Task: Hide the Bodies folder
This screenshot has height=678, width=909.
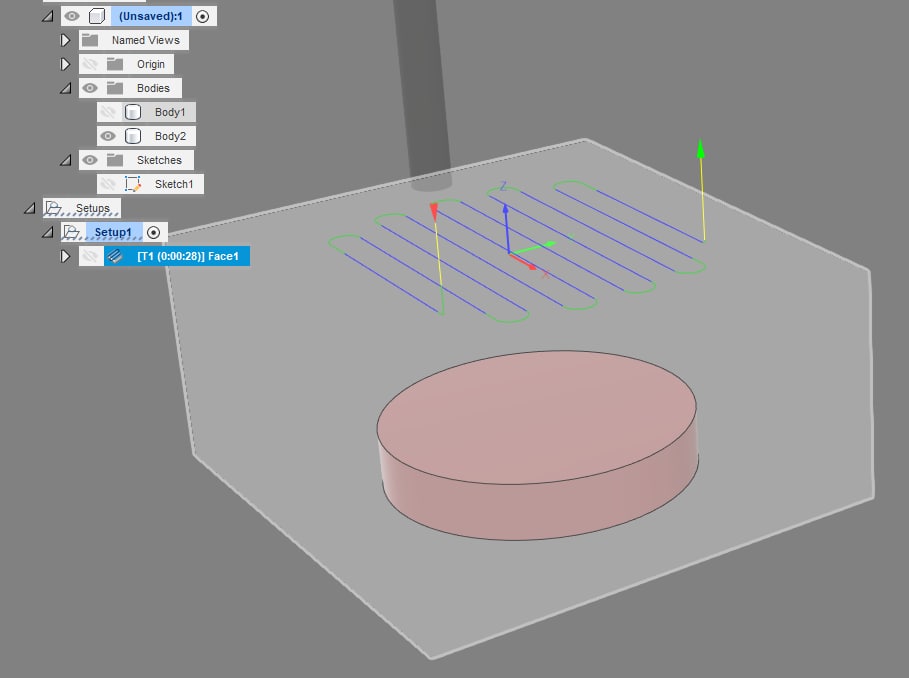Action: click(x=90, y=88)
